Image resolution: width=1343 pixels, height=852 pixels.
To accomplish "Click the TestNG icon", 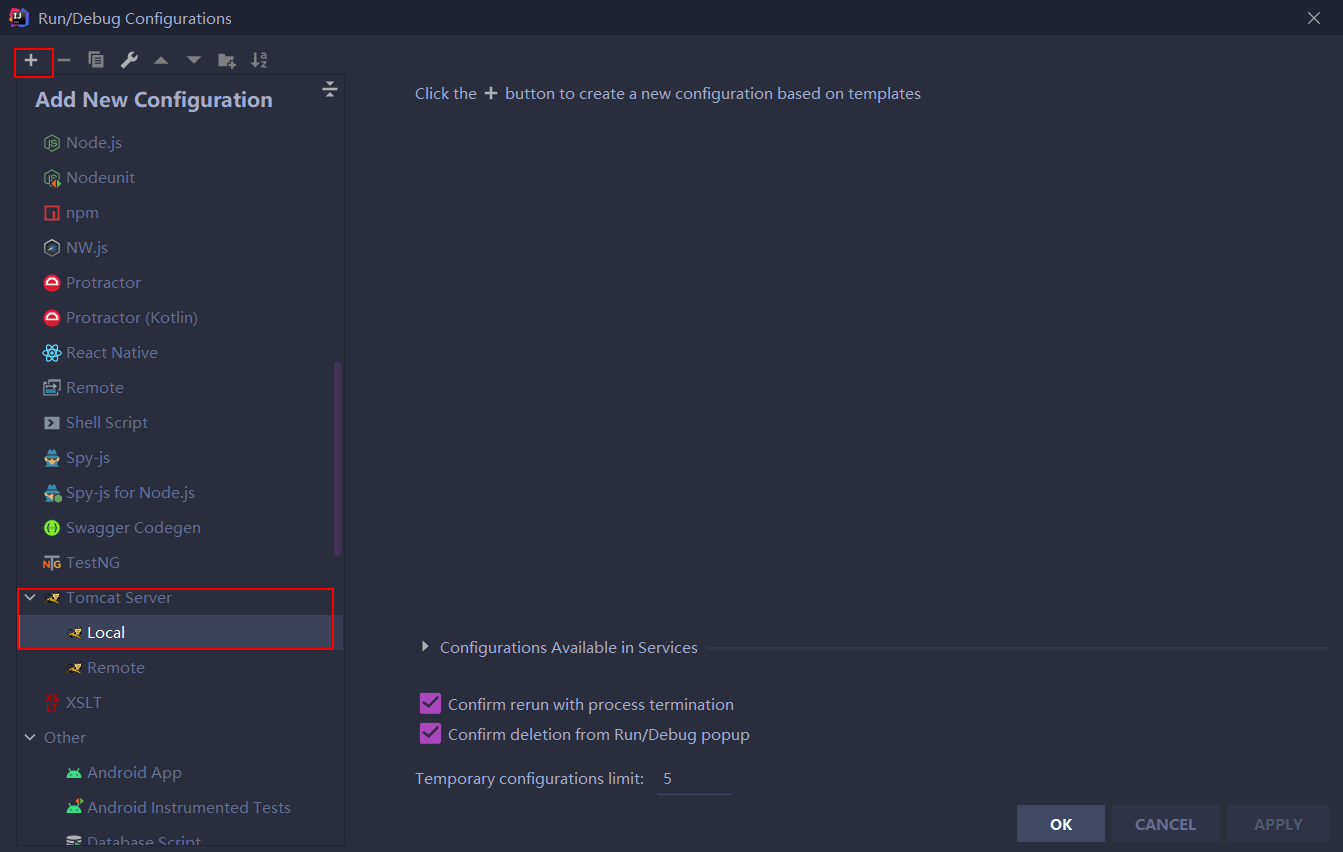I will point(52,563).
